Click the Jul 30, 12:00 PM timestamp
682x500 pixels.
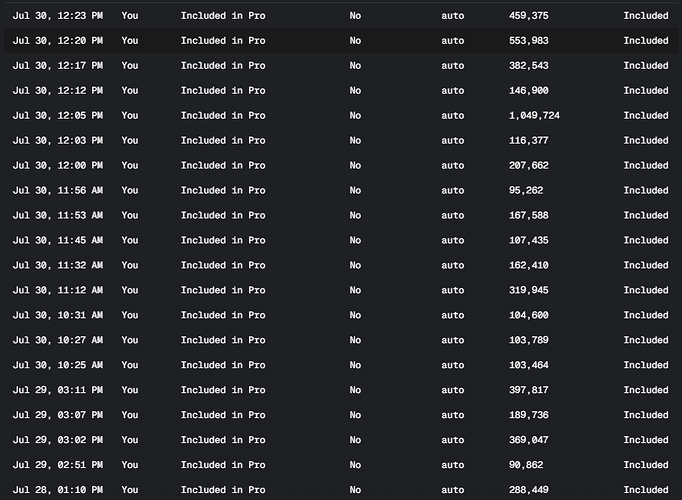(x=57, y=166)
